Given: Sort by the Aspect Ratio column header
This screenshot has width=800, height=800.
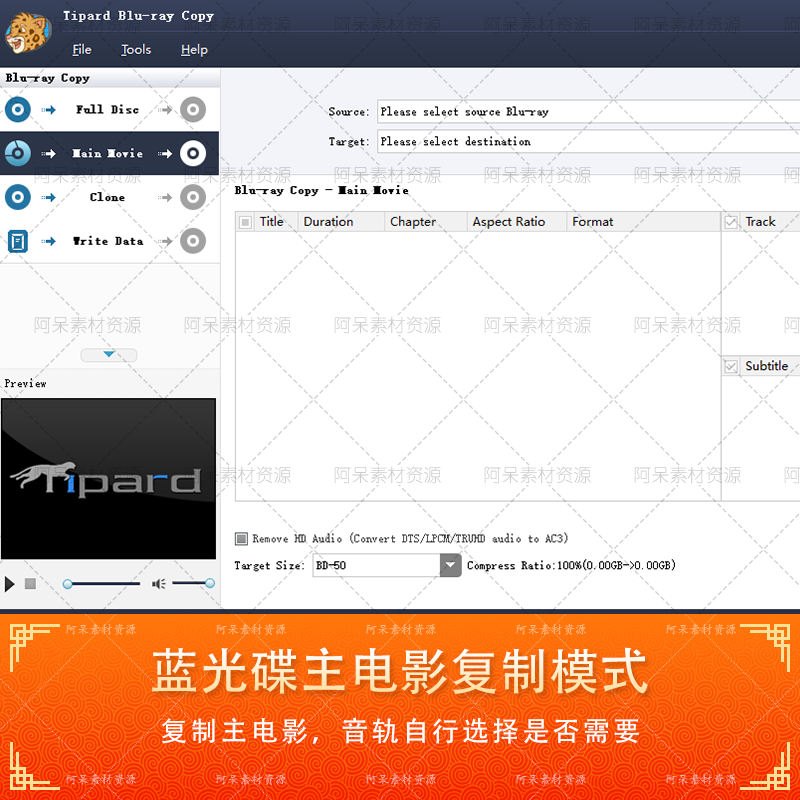Looking at the screenshot, I should click(516, 222).
